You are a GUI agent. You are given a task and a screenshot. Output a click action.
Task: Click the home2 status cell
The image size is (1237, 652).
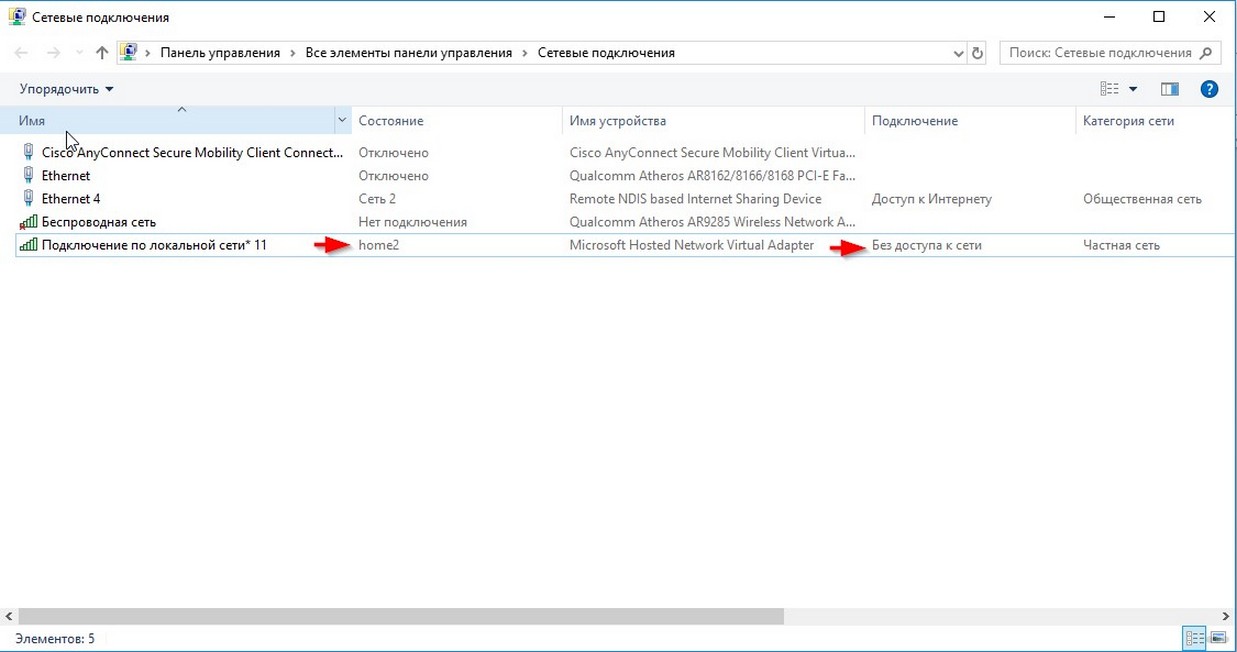click(379, 245)
